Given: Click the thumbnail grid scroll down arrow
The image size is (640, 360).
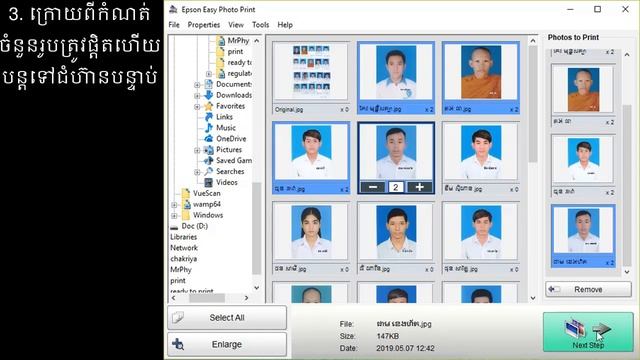Looking at the screenshot, I should (533, 298).
